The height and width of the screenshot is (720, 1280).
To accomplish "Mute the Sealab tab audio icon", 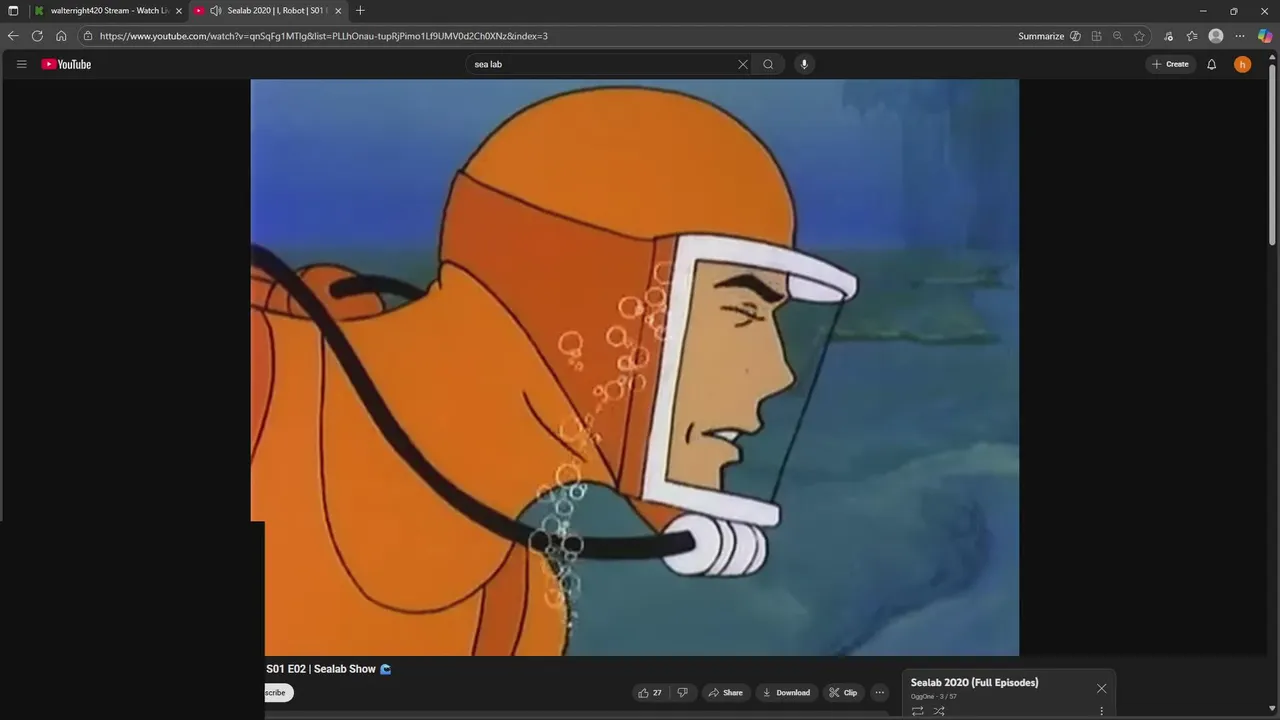I will click(216, 11).
